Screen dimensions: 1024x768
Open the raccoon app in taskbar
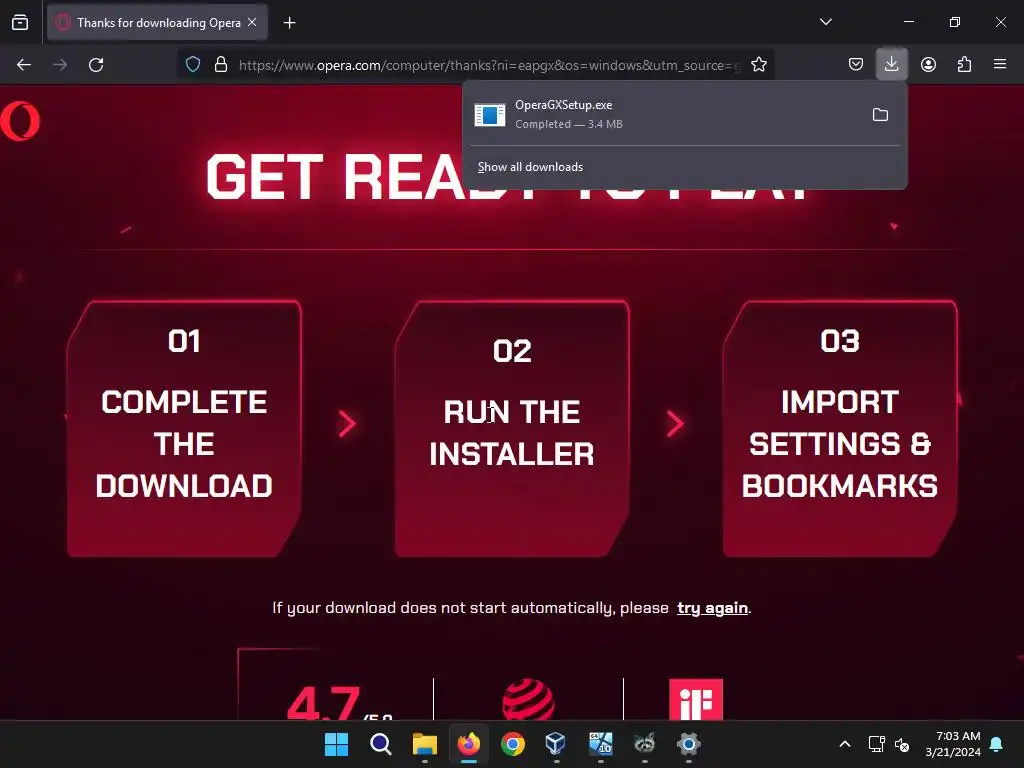click(645, 744)
